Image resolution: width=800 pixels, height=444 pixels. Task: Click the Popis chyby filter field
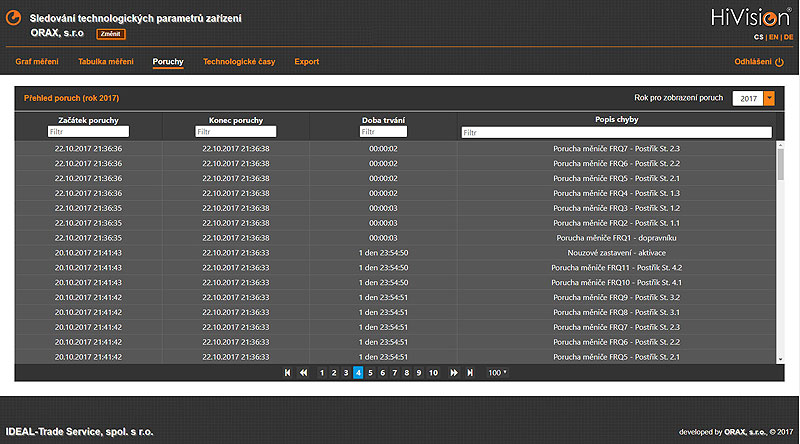pyautogui.click(x=616, y=132)
